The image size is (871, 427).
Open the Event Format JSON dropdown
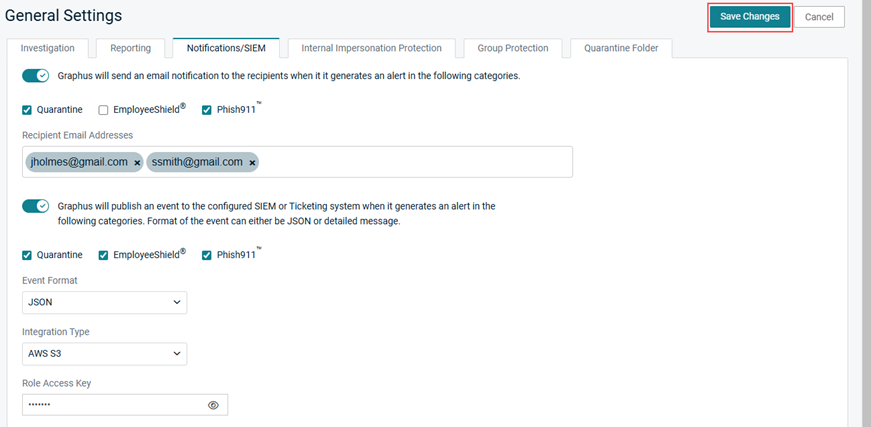click(x=104, y=303)
